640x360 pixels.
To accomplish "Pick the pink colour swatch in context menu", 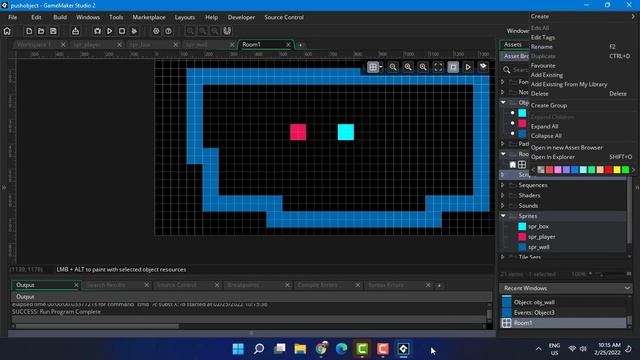I will coord(558,170).
